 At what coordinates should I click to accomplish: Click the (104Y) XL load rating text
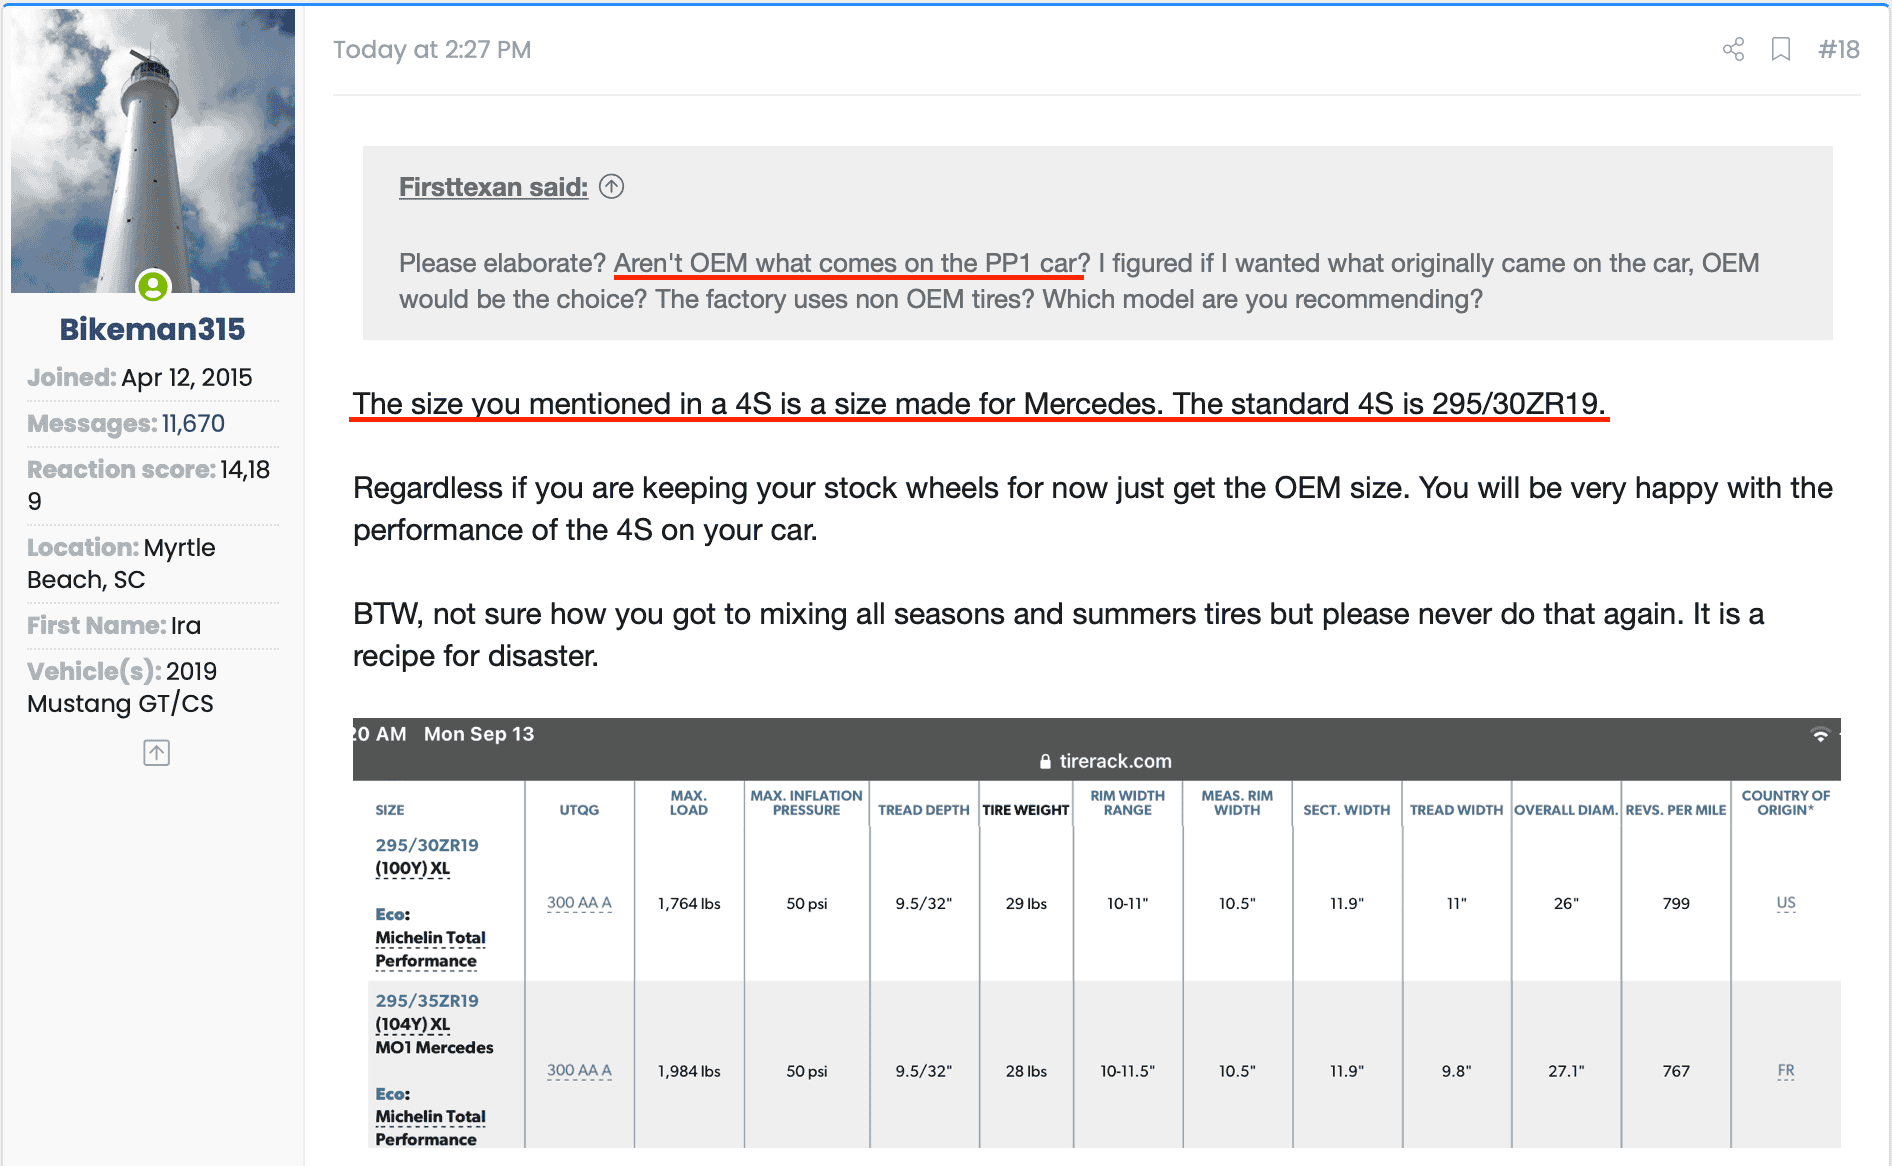412,1024
